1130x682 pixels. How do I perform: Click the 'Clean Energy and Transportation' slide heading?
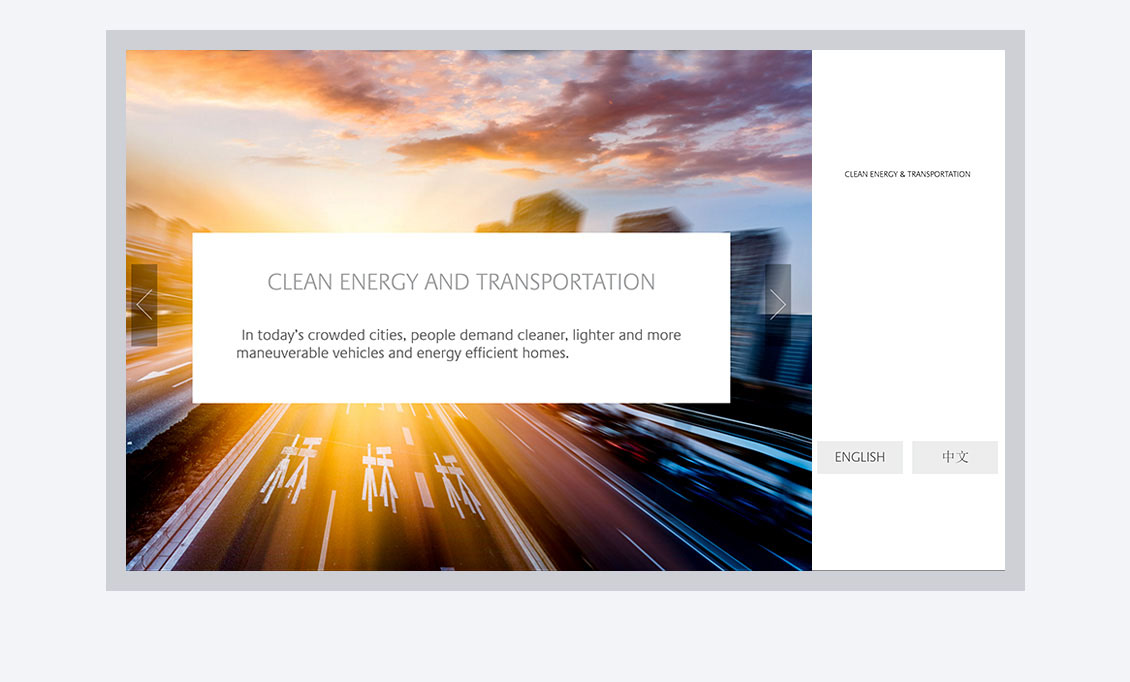tap(461, 282)
